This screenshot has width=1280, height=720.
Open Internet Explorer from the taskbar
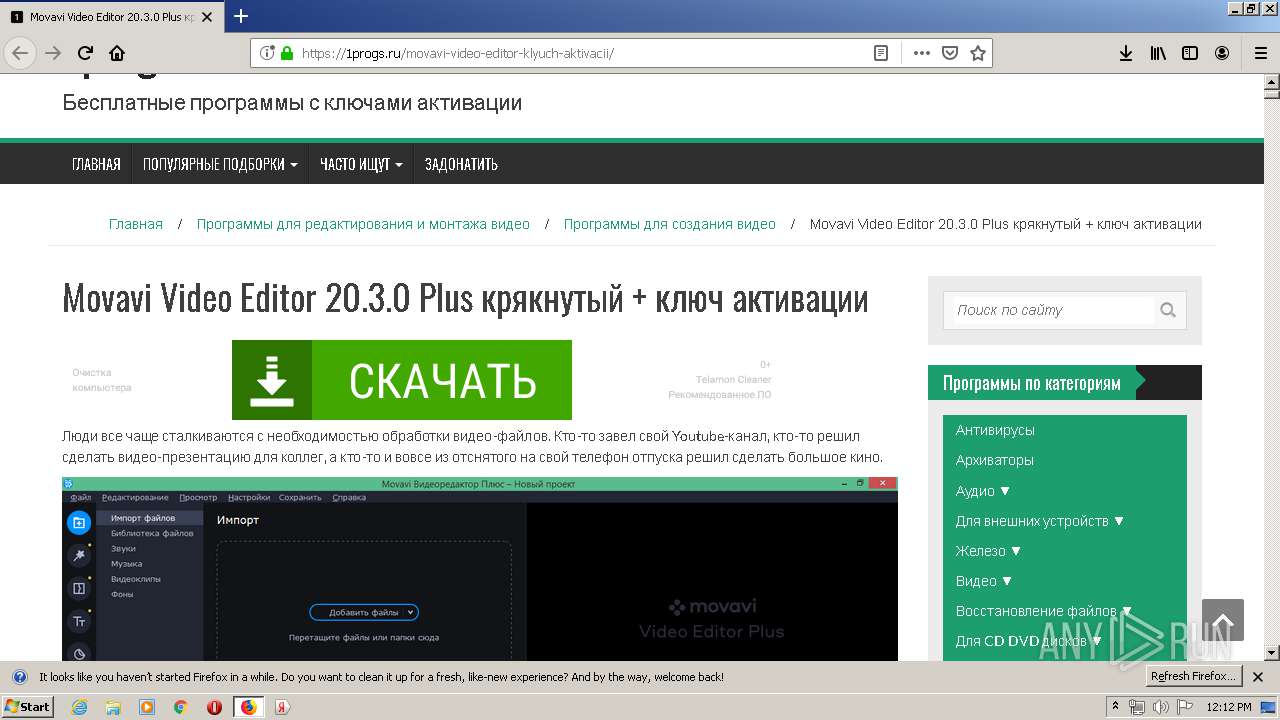click(x=80, y=707)
